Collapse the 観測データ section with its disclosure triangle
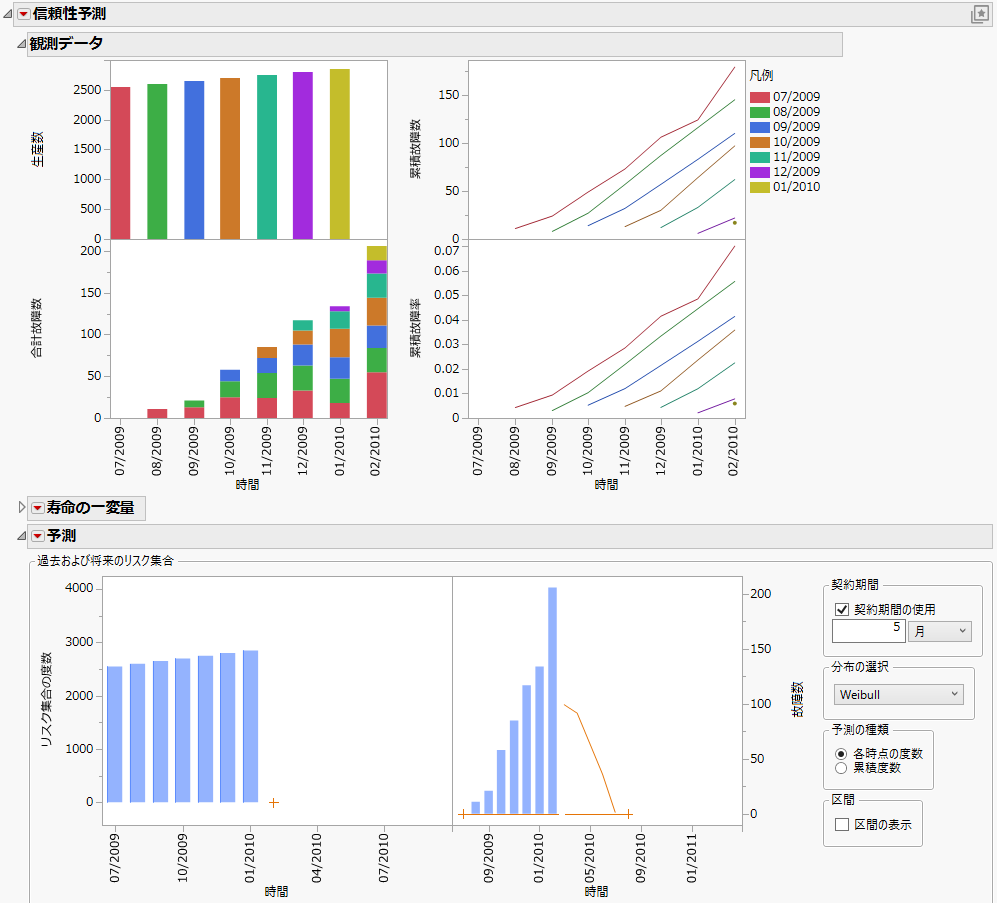The image size is (997, 903). pyautogui.click(x=23, y=44)
